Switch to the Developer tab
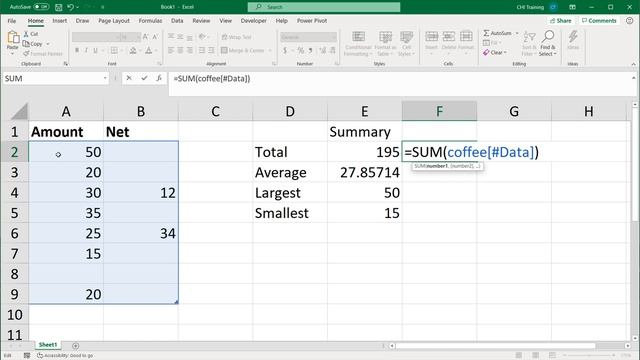Viewport: 640px width, 360px height. 253,21
